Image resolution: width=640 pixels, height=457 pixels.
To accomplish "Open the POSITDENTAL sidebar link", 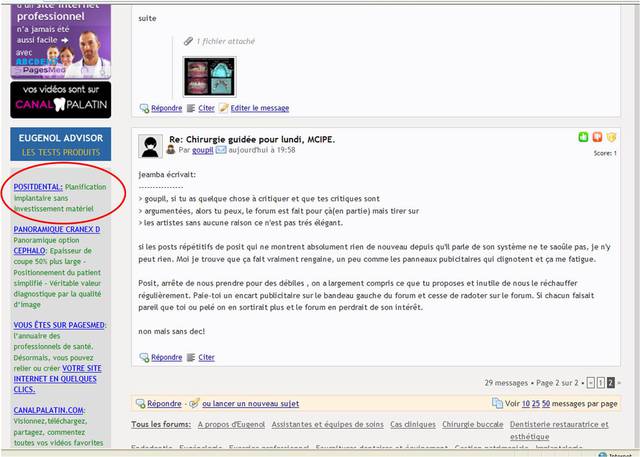I will [x=38, y=186].
